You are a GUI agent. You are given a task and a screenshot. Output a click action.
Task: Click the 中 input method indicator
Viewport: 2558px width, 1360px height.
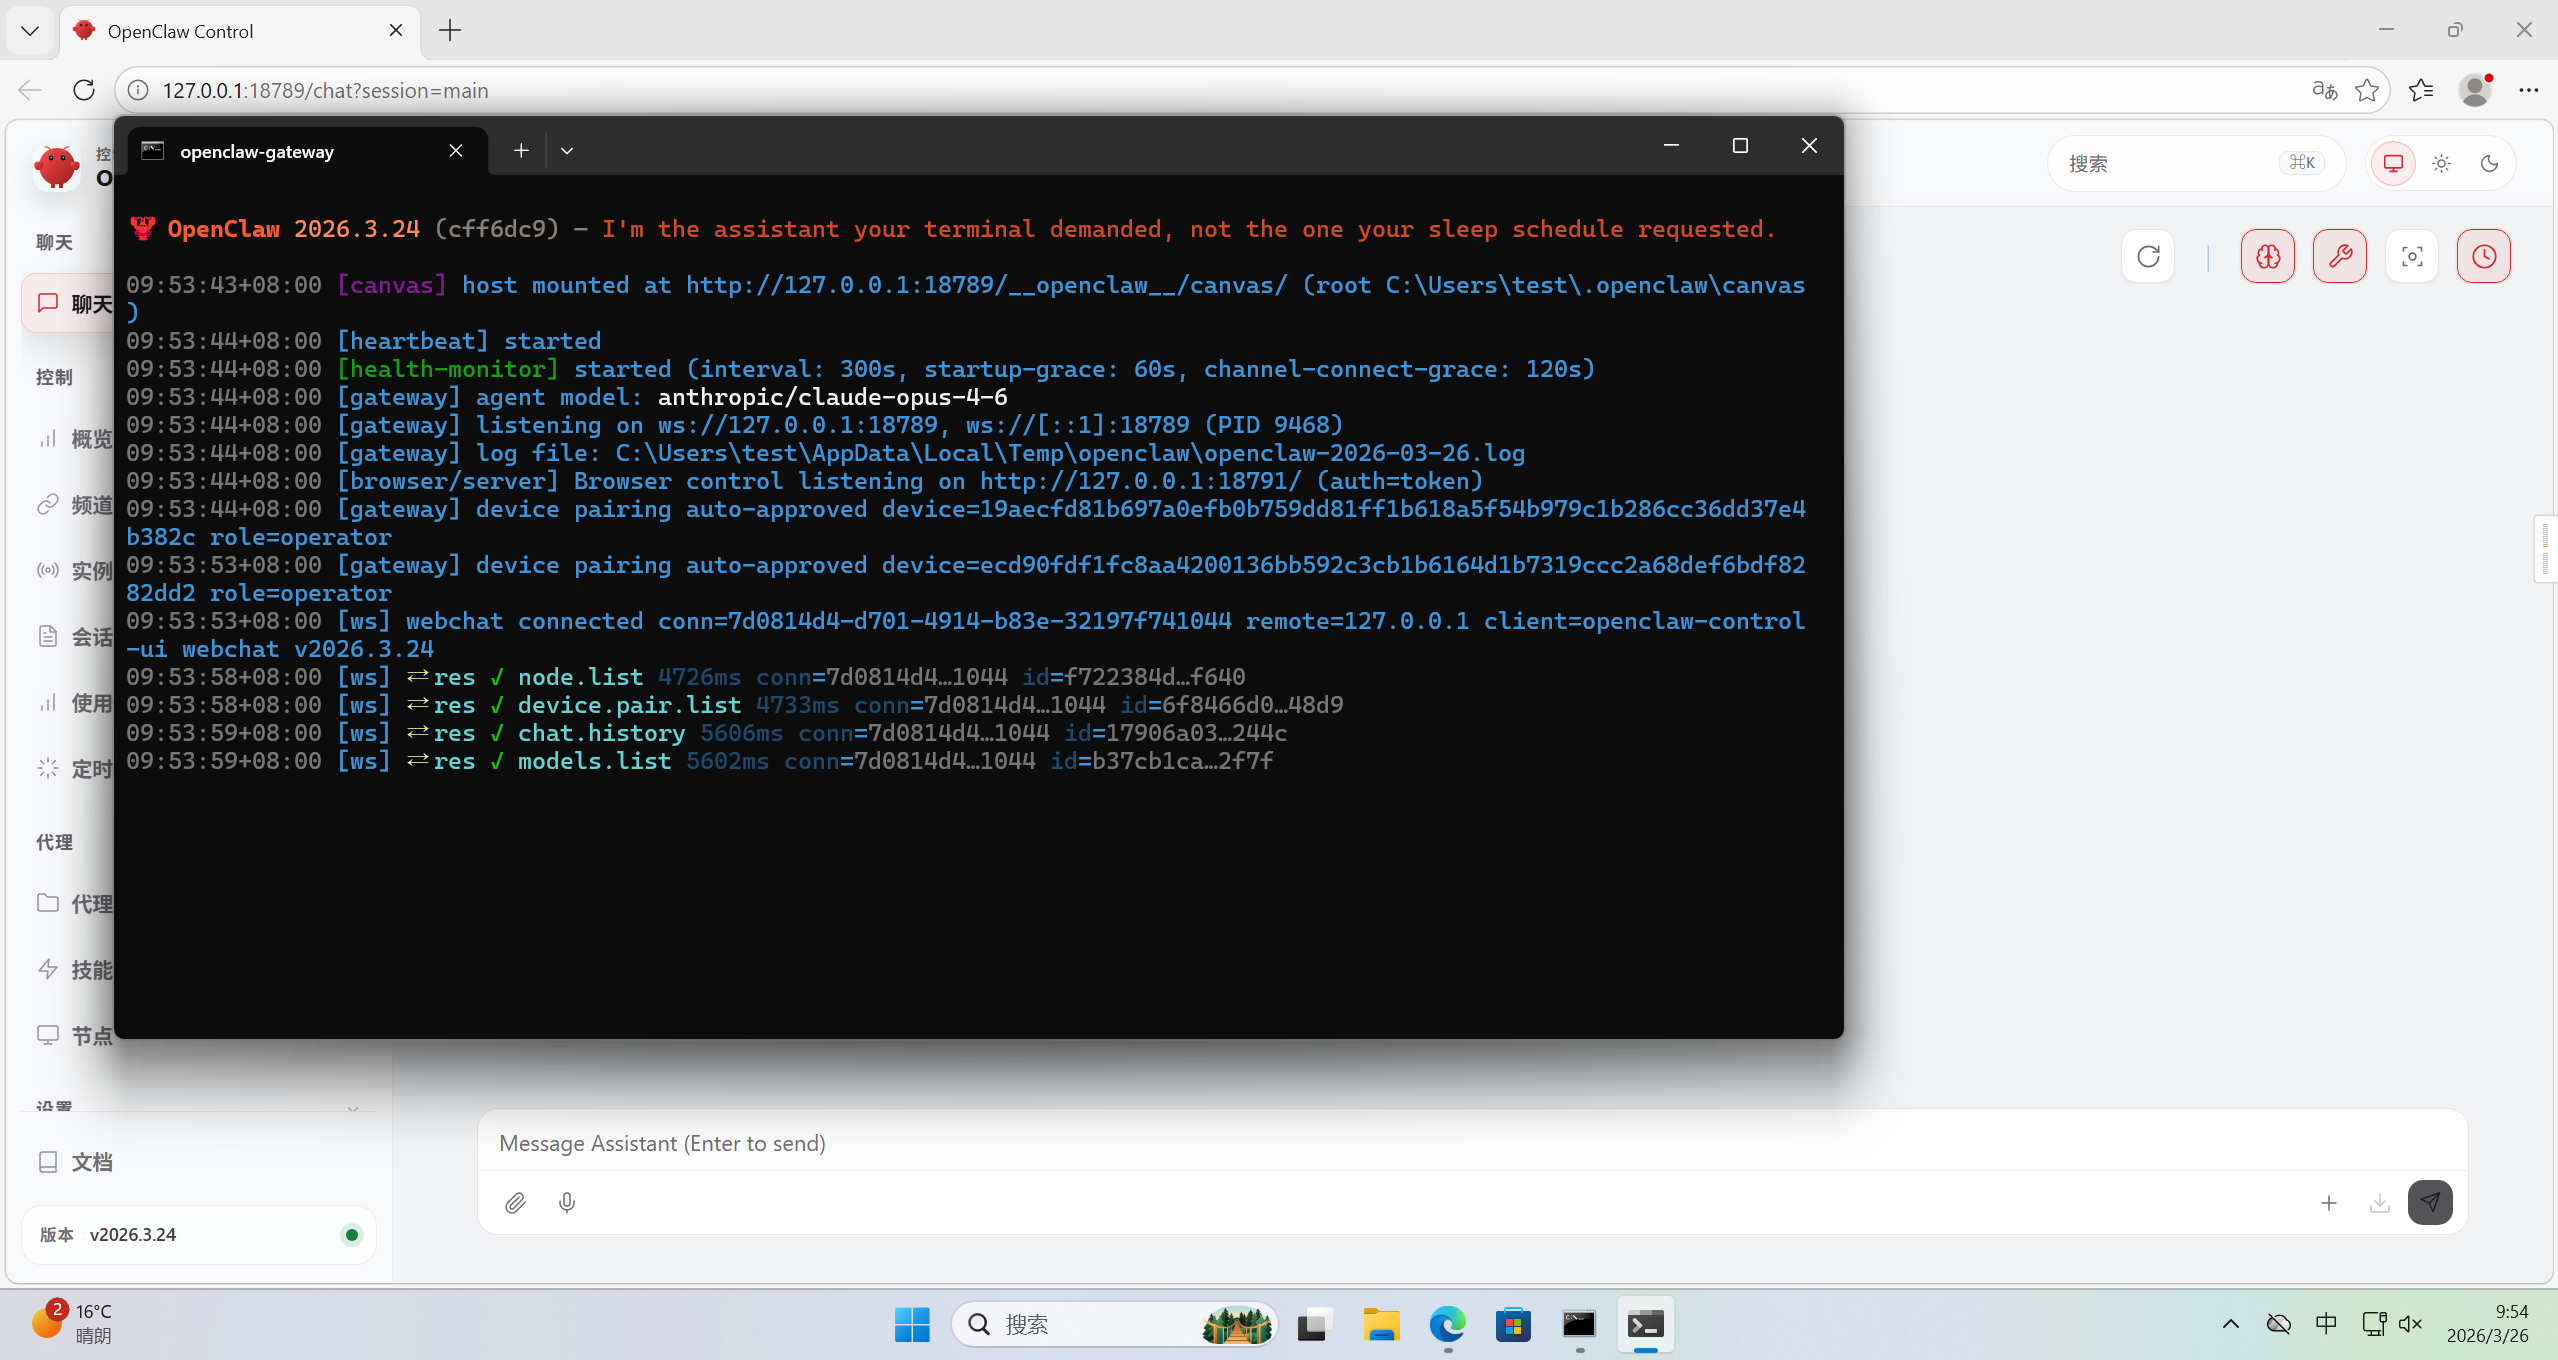[2326, 1324]
